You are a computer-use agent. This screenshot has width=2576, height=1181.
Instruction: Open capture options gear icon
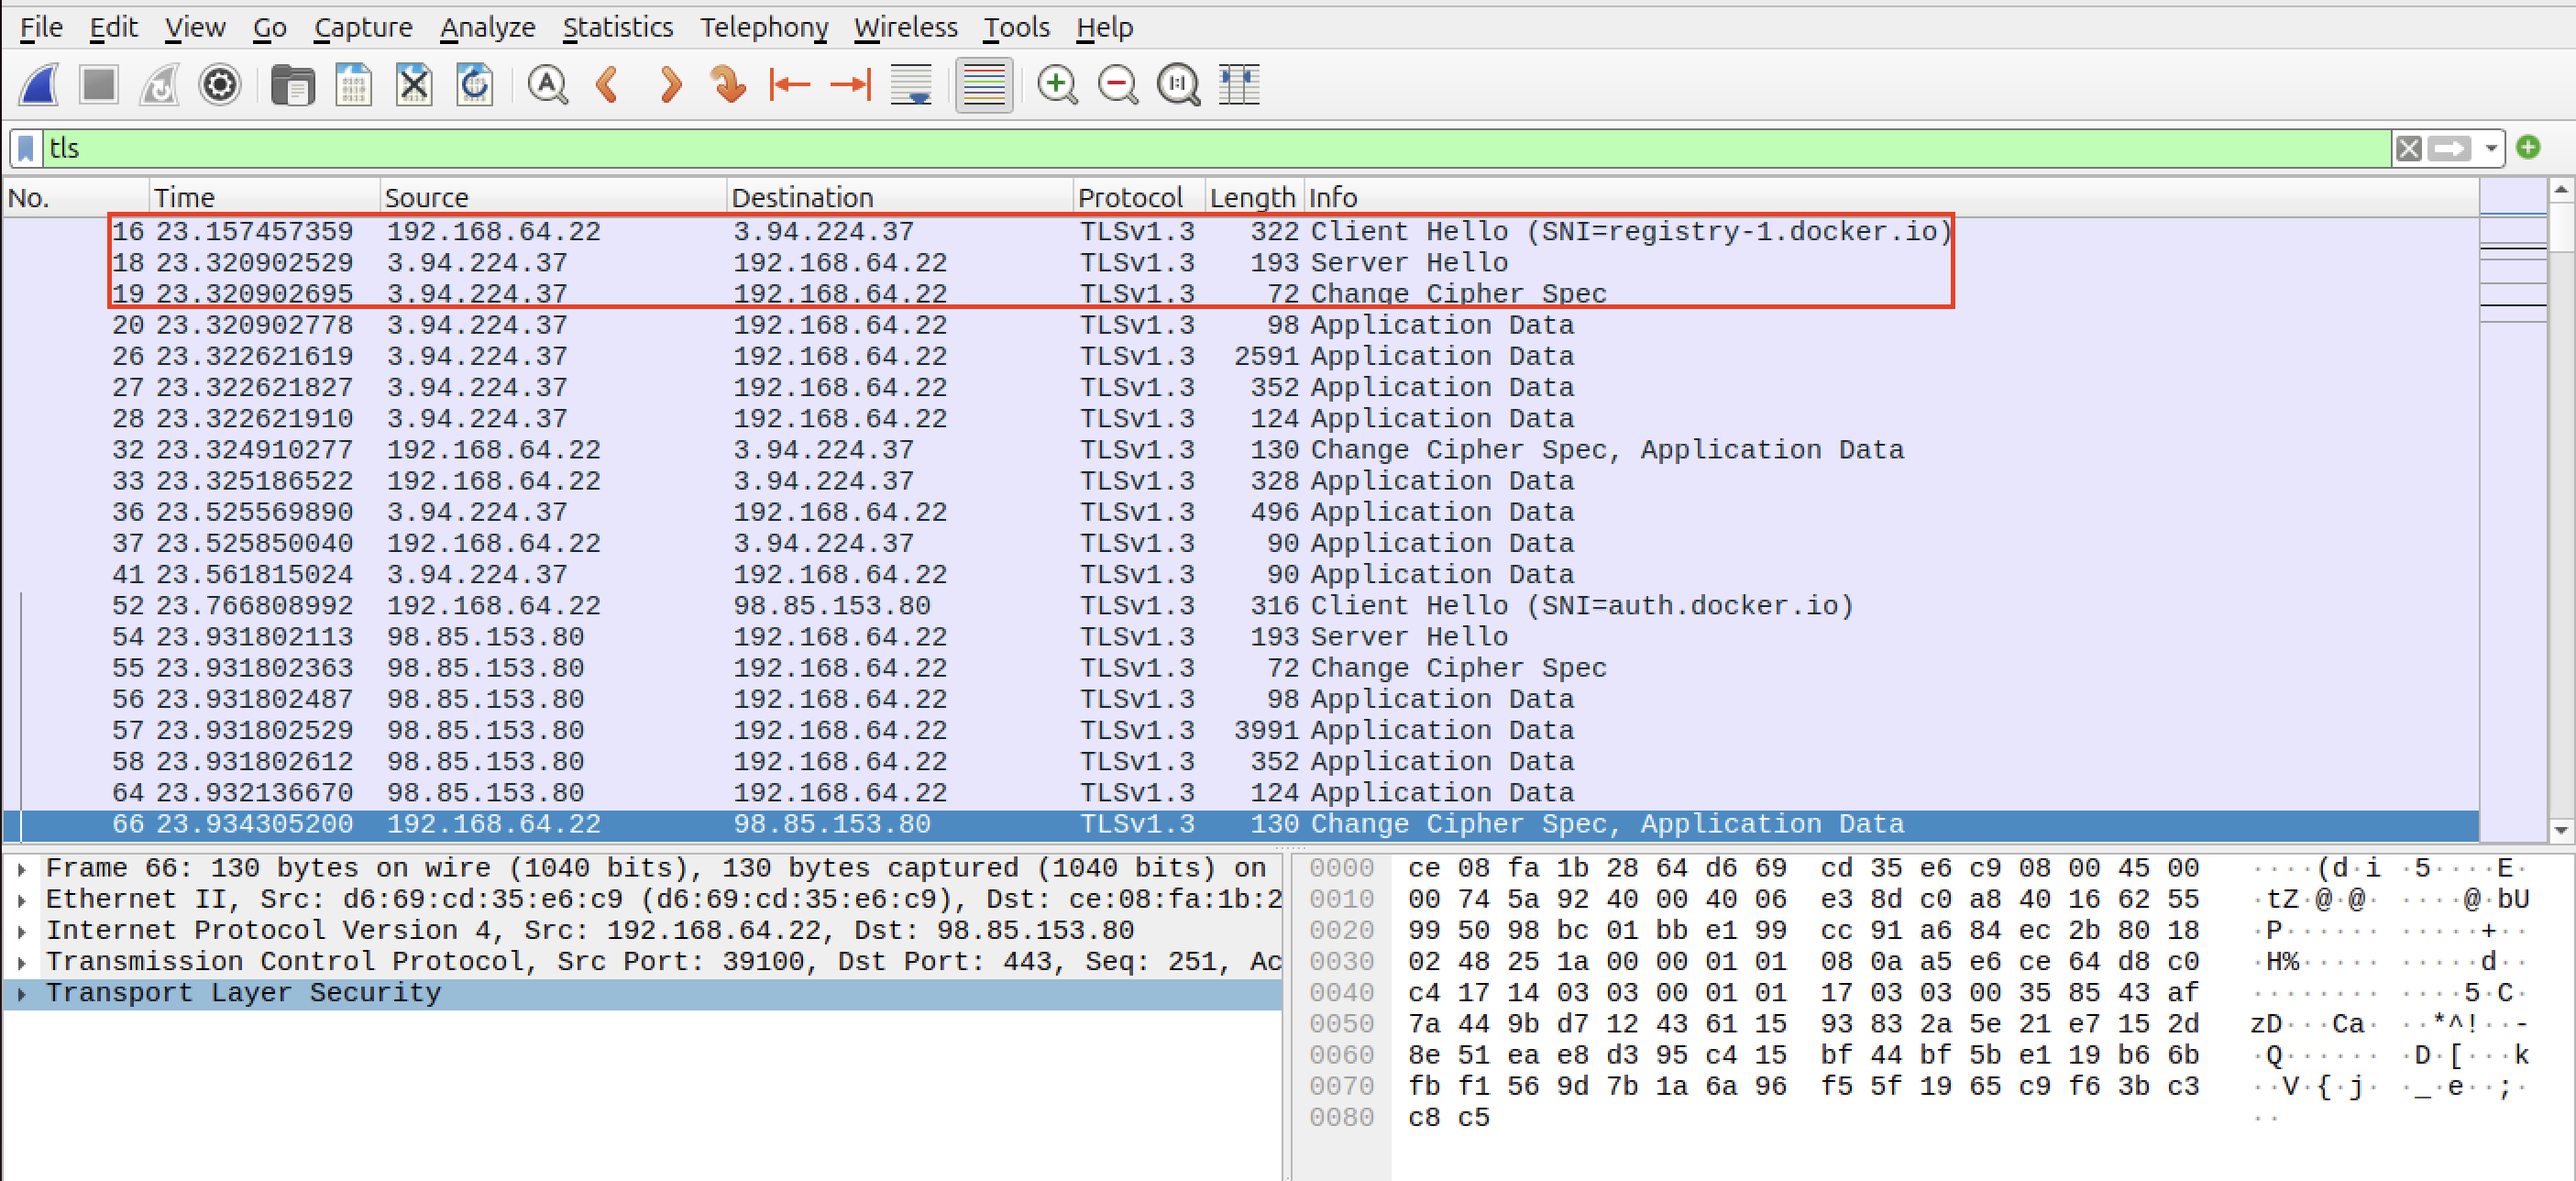click(220, 85)
